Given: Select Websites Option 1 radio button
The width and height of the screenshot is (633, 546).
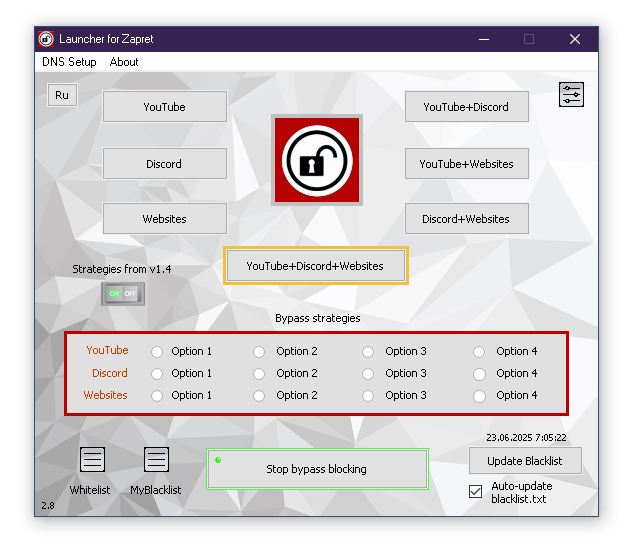Looking at the screenshot, I should coord(157,396).
